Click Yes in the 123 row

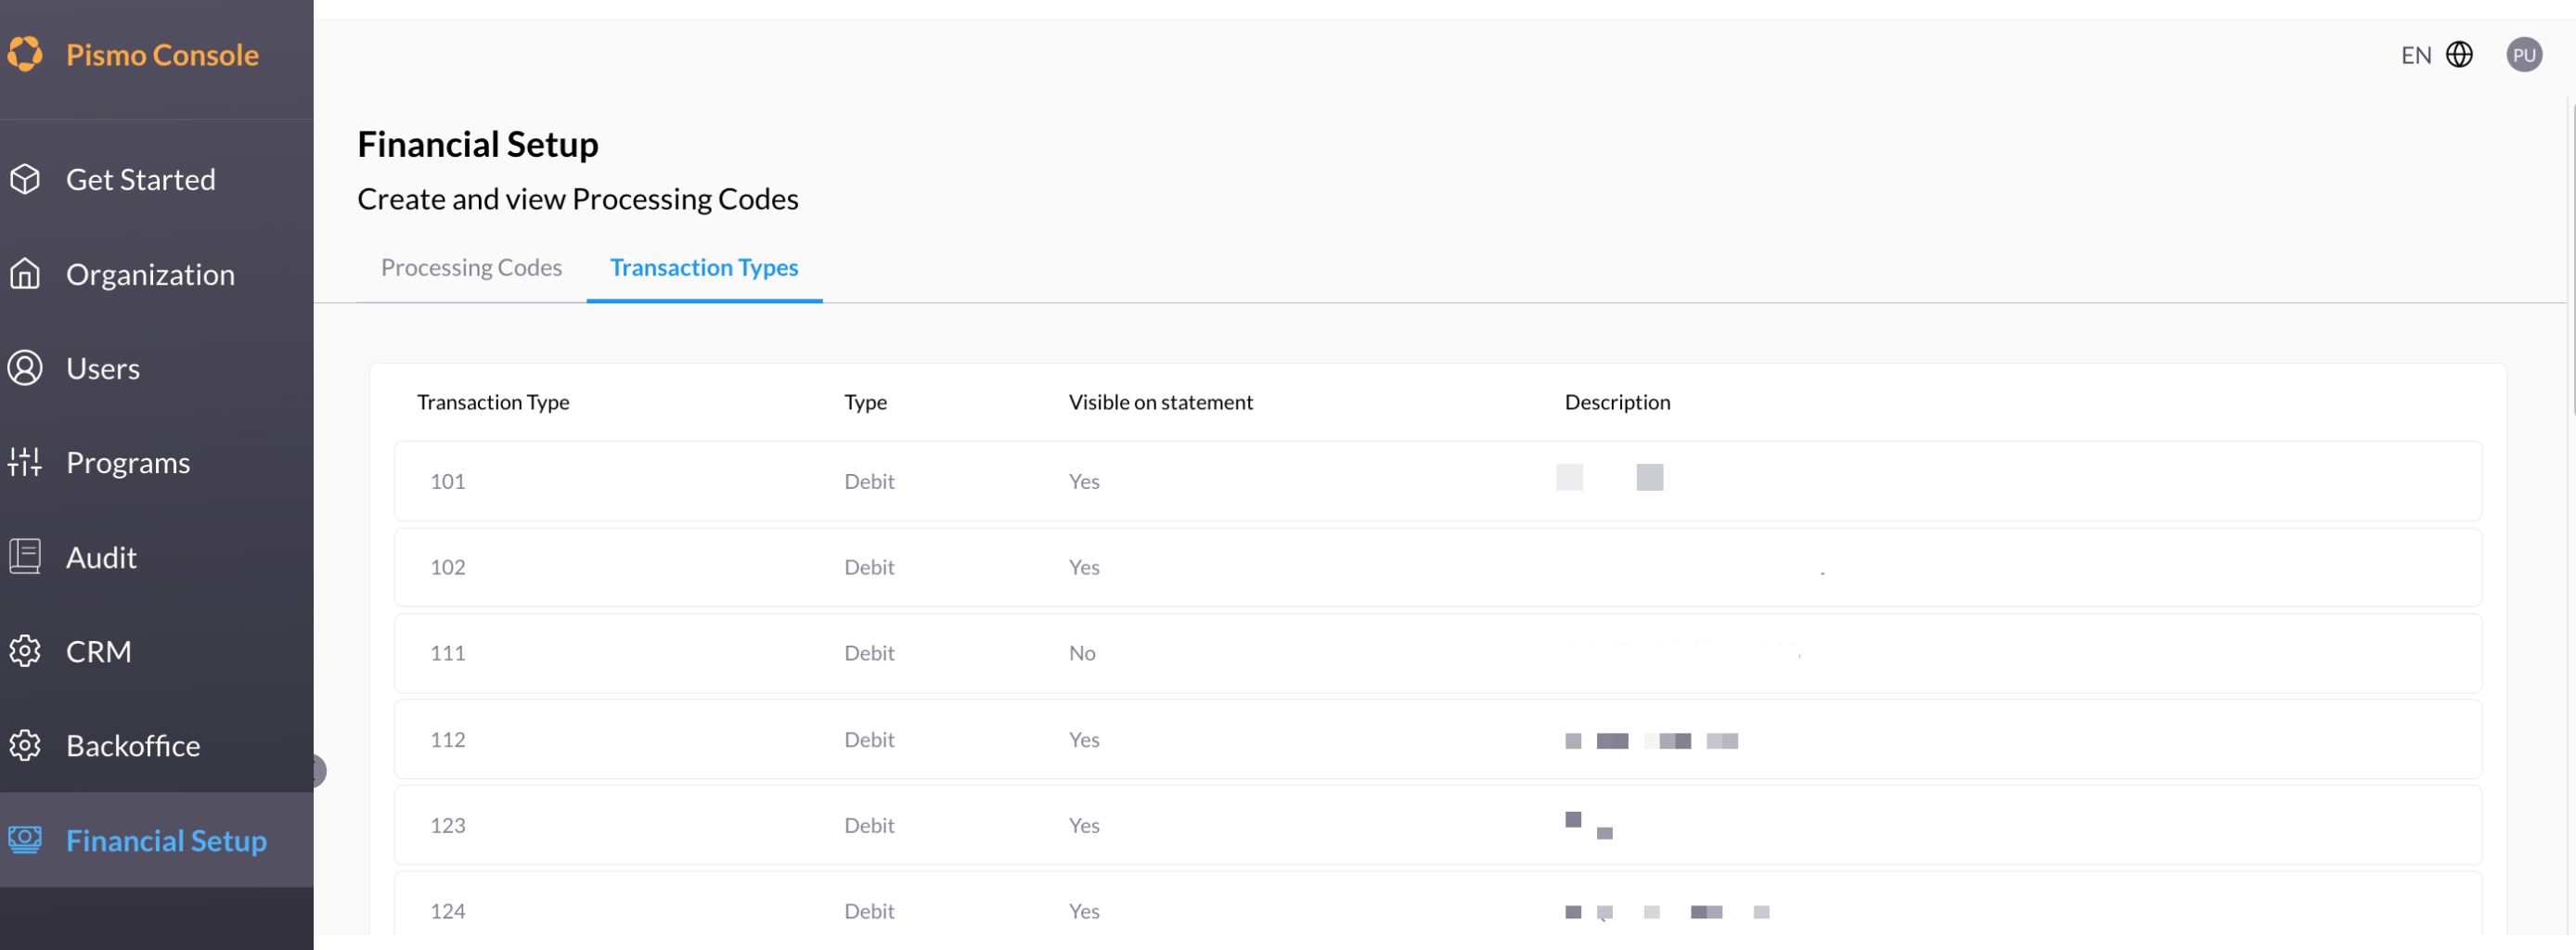[x=1084, y=825]
